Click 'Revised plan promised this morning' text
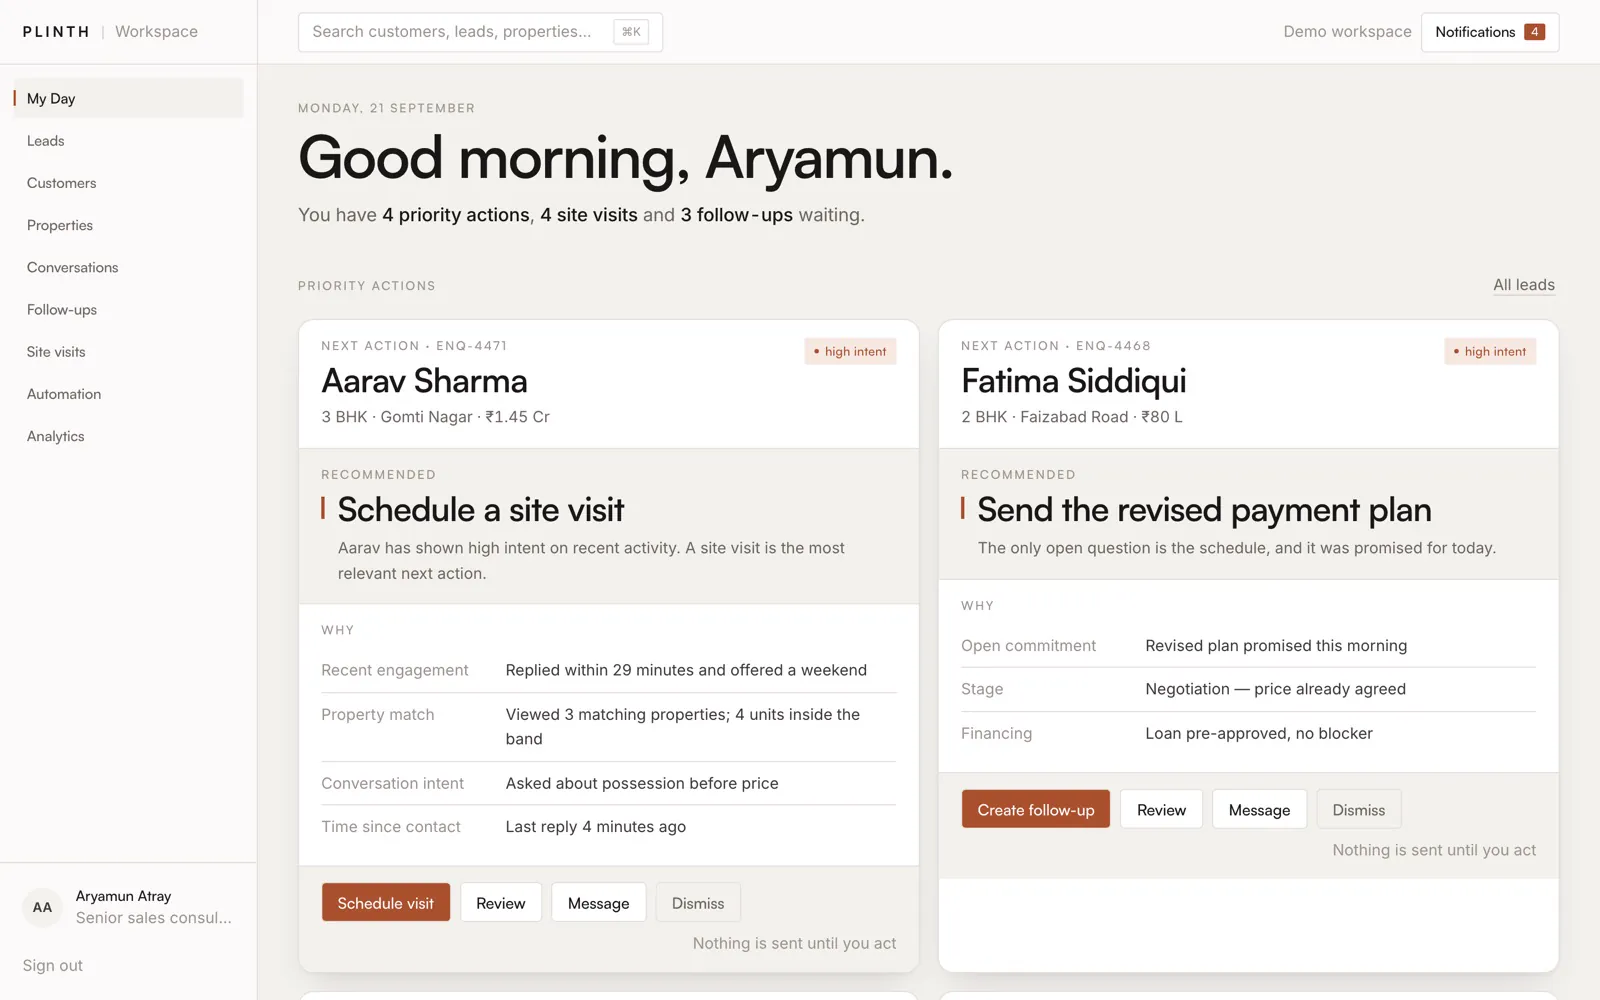 pyautogui.click(x=1276, y=646)
